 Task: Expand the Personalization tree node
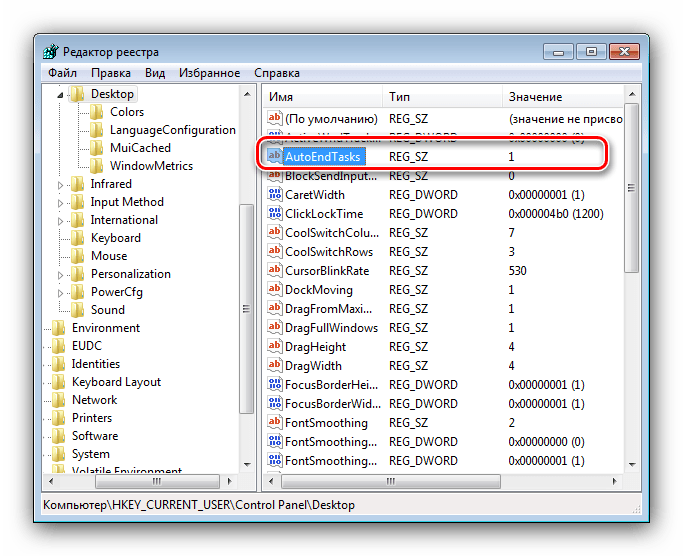(61, 275)
